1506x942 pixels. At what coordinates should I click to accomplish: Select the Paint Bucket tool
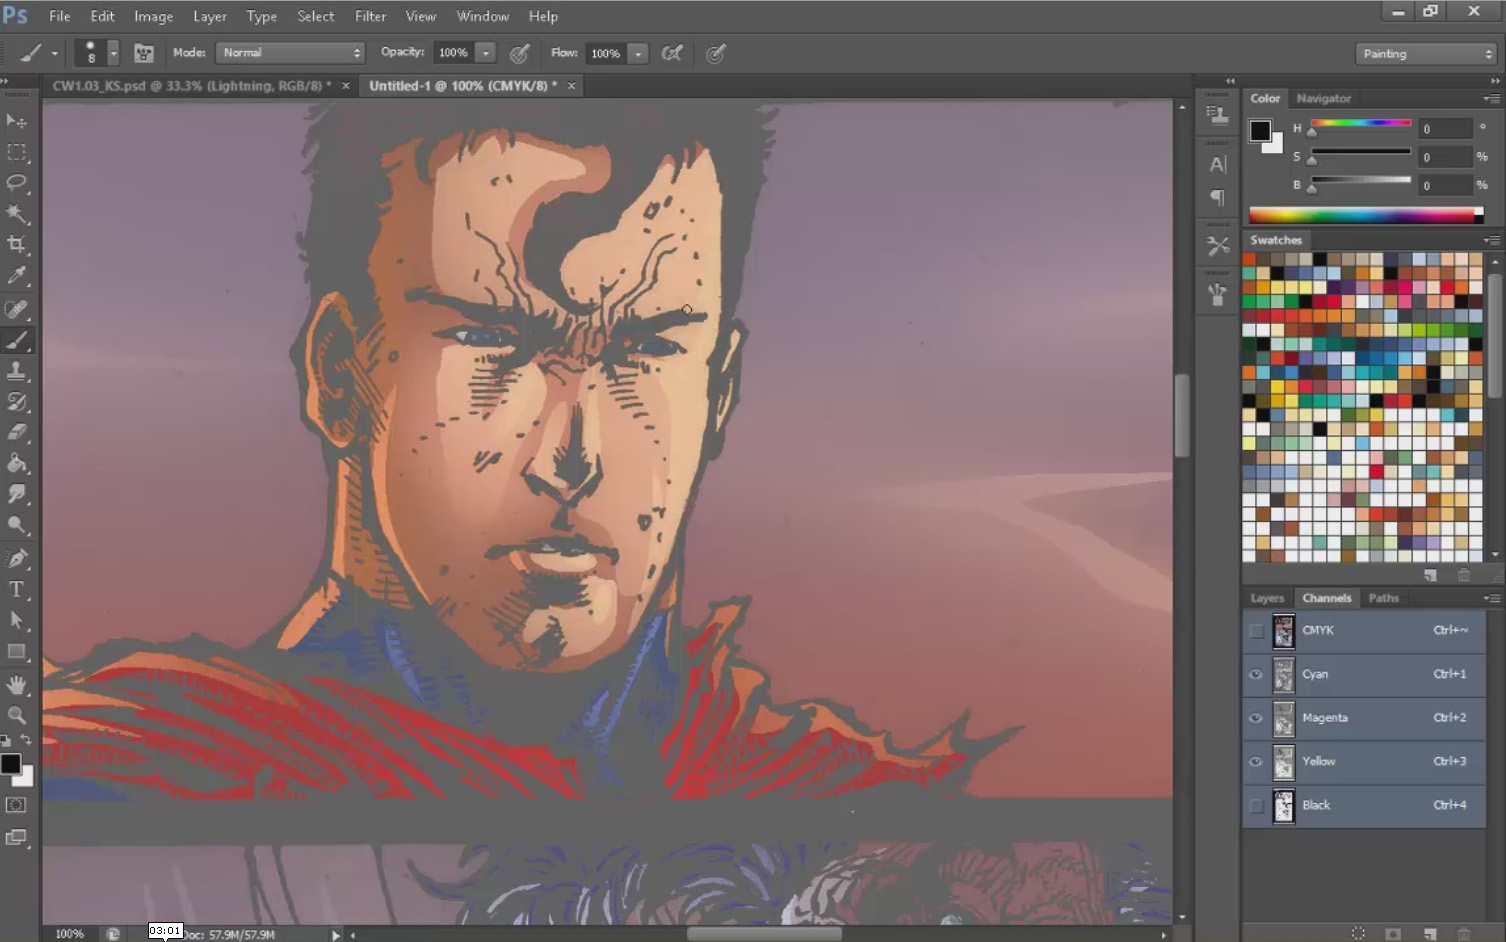pos(17,464)
